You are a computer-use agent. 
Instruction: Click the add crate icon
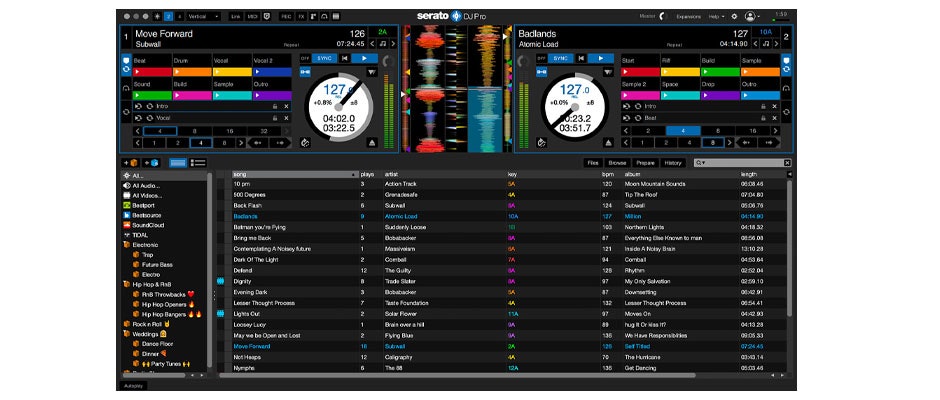point(131,162)
